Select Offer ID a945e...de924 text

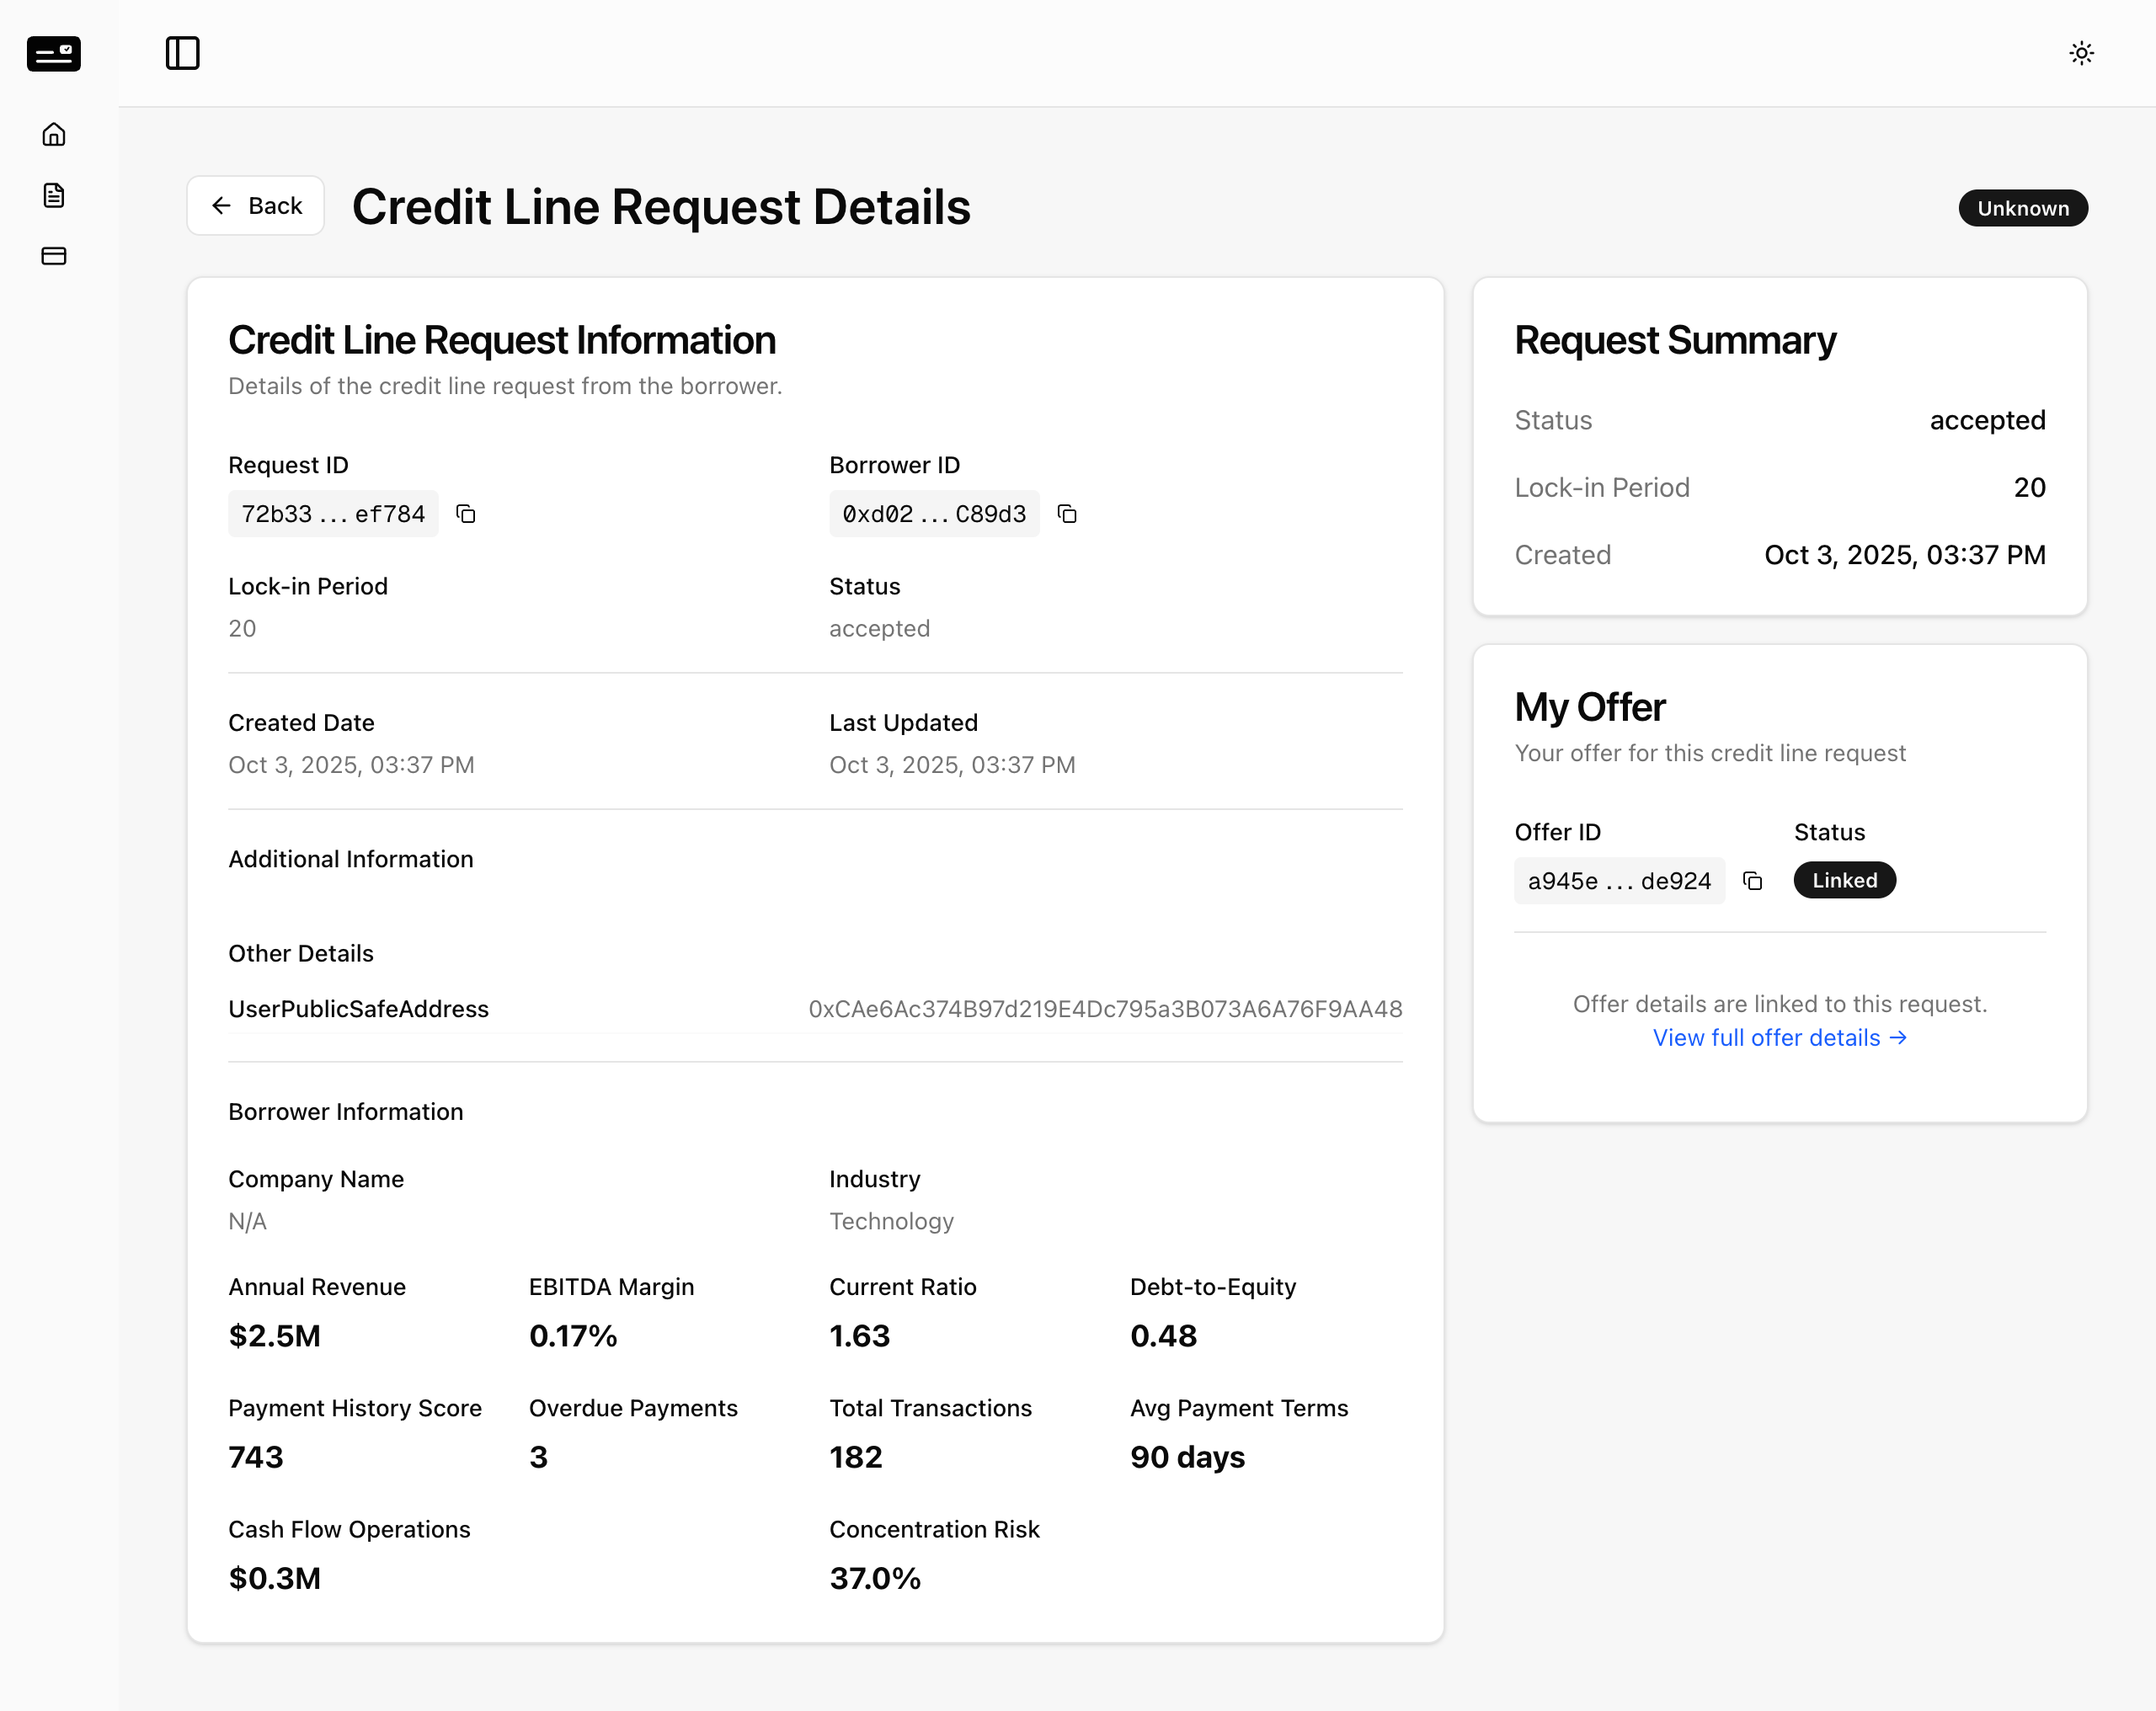click(x=1619, y=881)
